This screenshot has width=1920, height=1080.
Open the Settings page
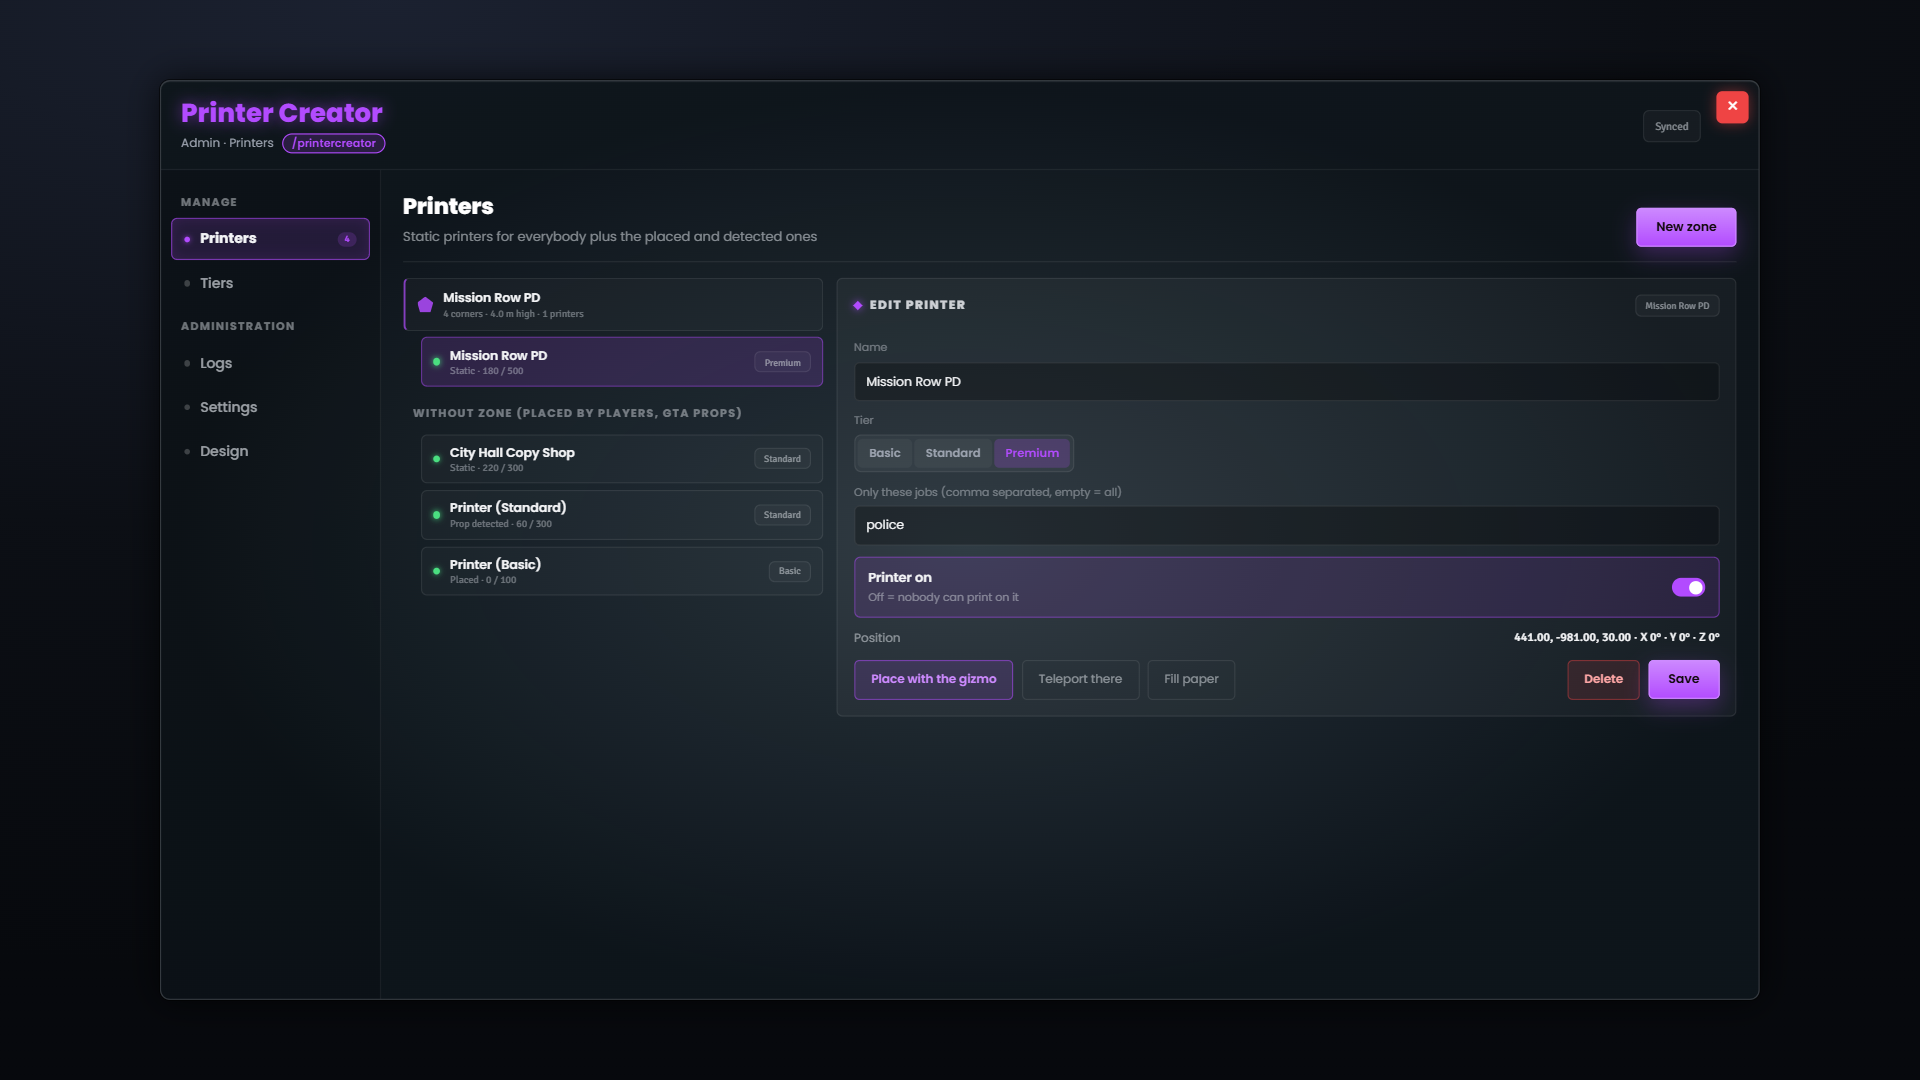270,407
